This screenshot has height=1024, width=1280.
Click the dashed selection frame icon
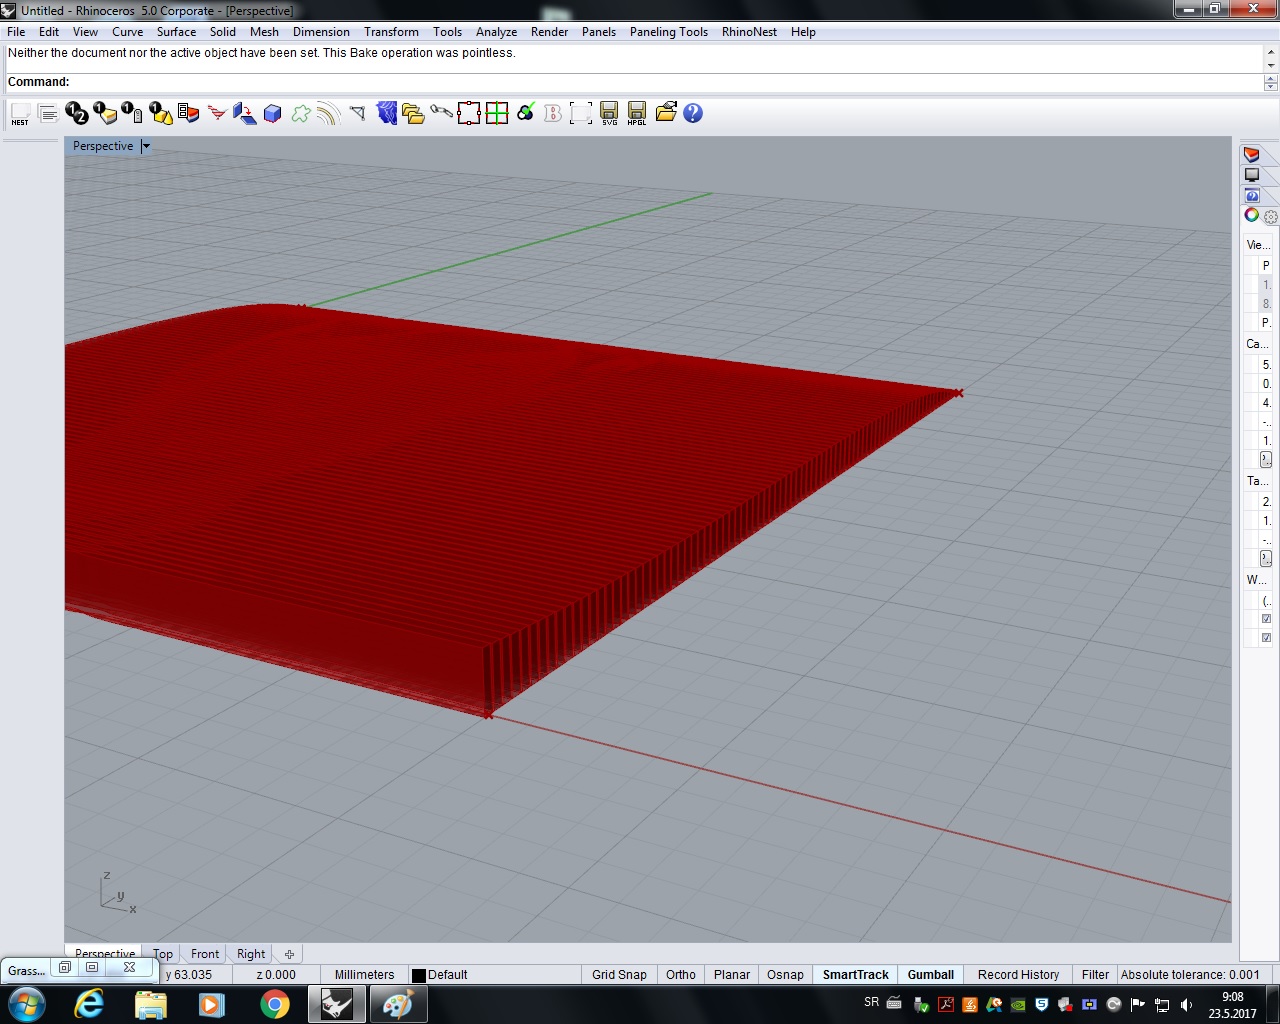(x=581, y=114)
